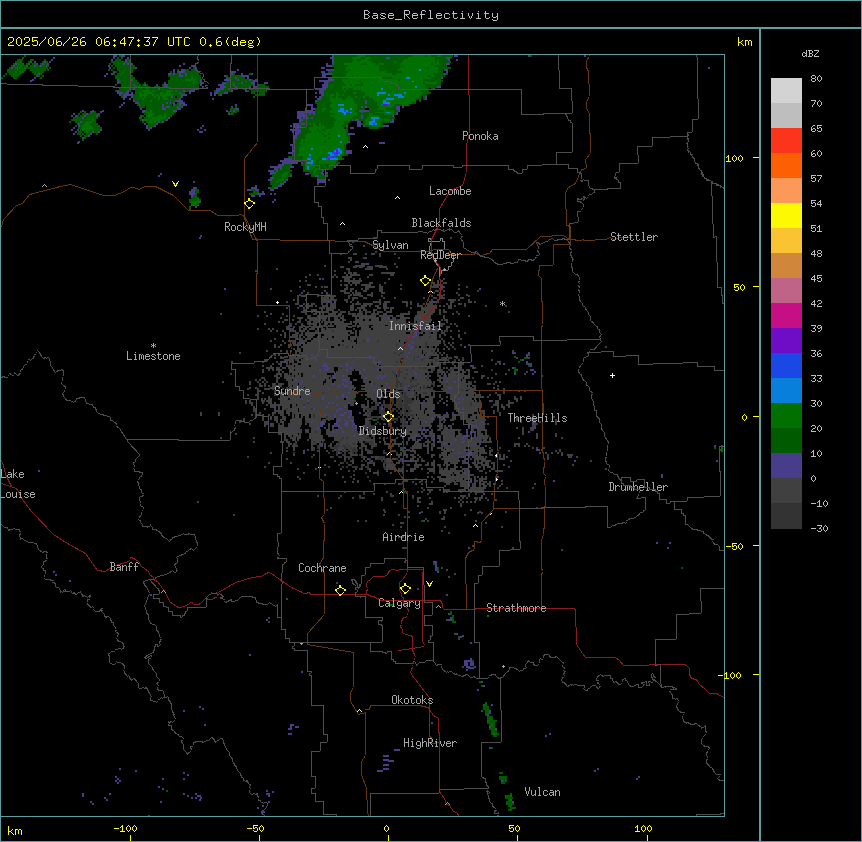Select the -50 tick on right vertical axis
The image size is (862, 842).
pyautogui.click(x=734, y=546)
